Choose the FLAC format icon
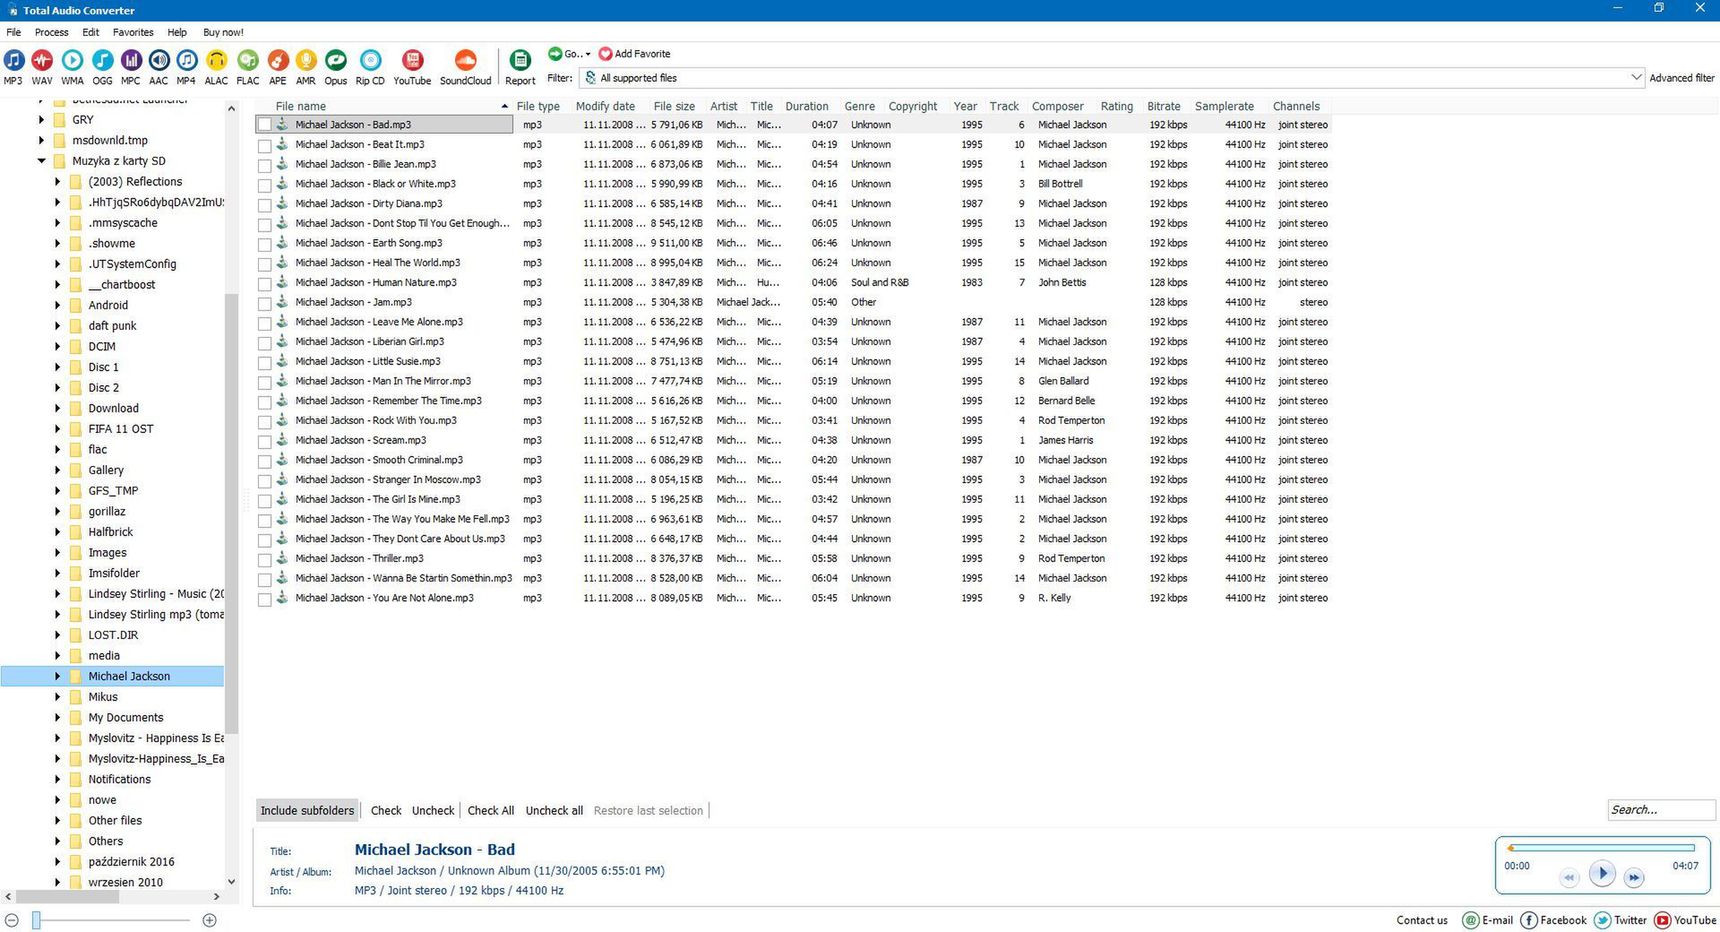The image size is (1720, 932). [247, 61]
